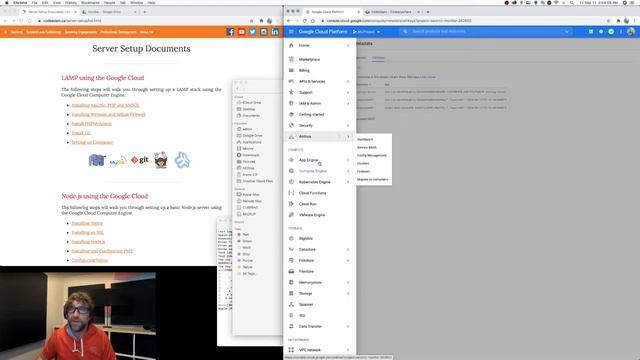Open the Security icon in sidebar
Image resolution: width=640 pixels, height=360 pixels.
coord(291,125)
